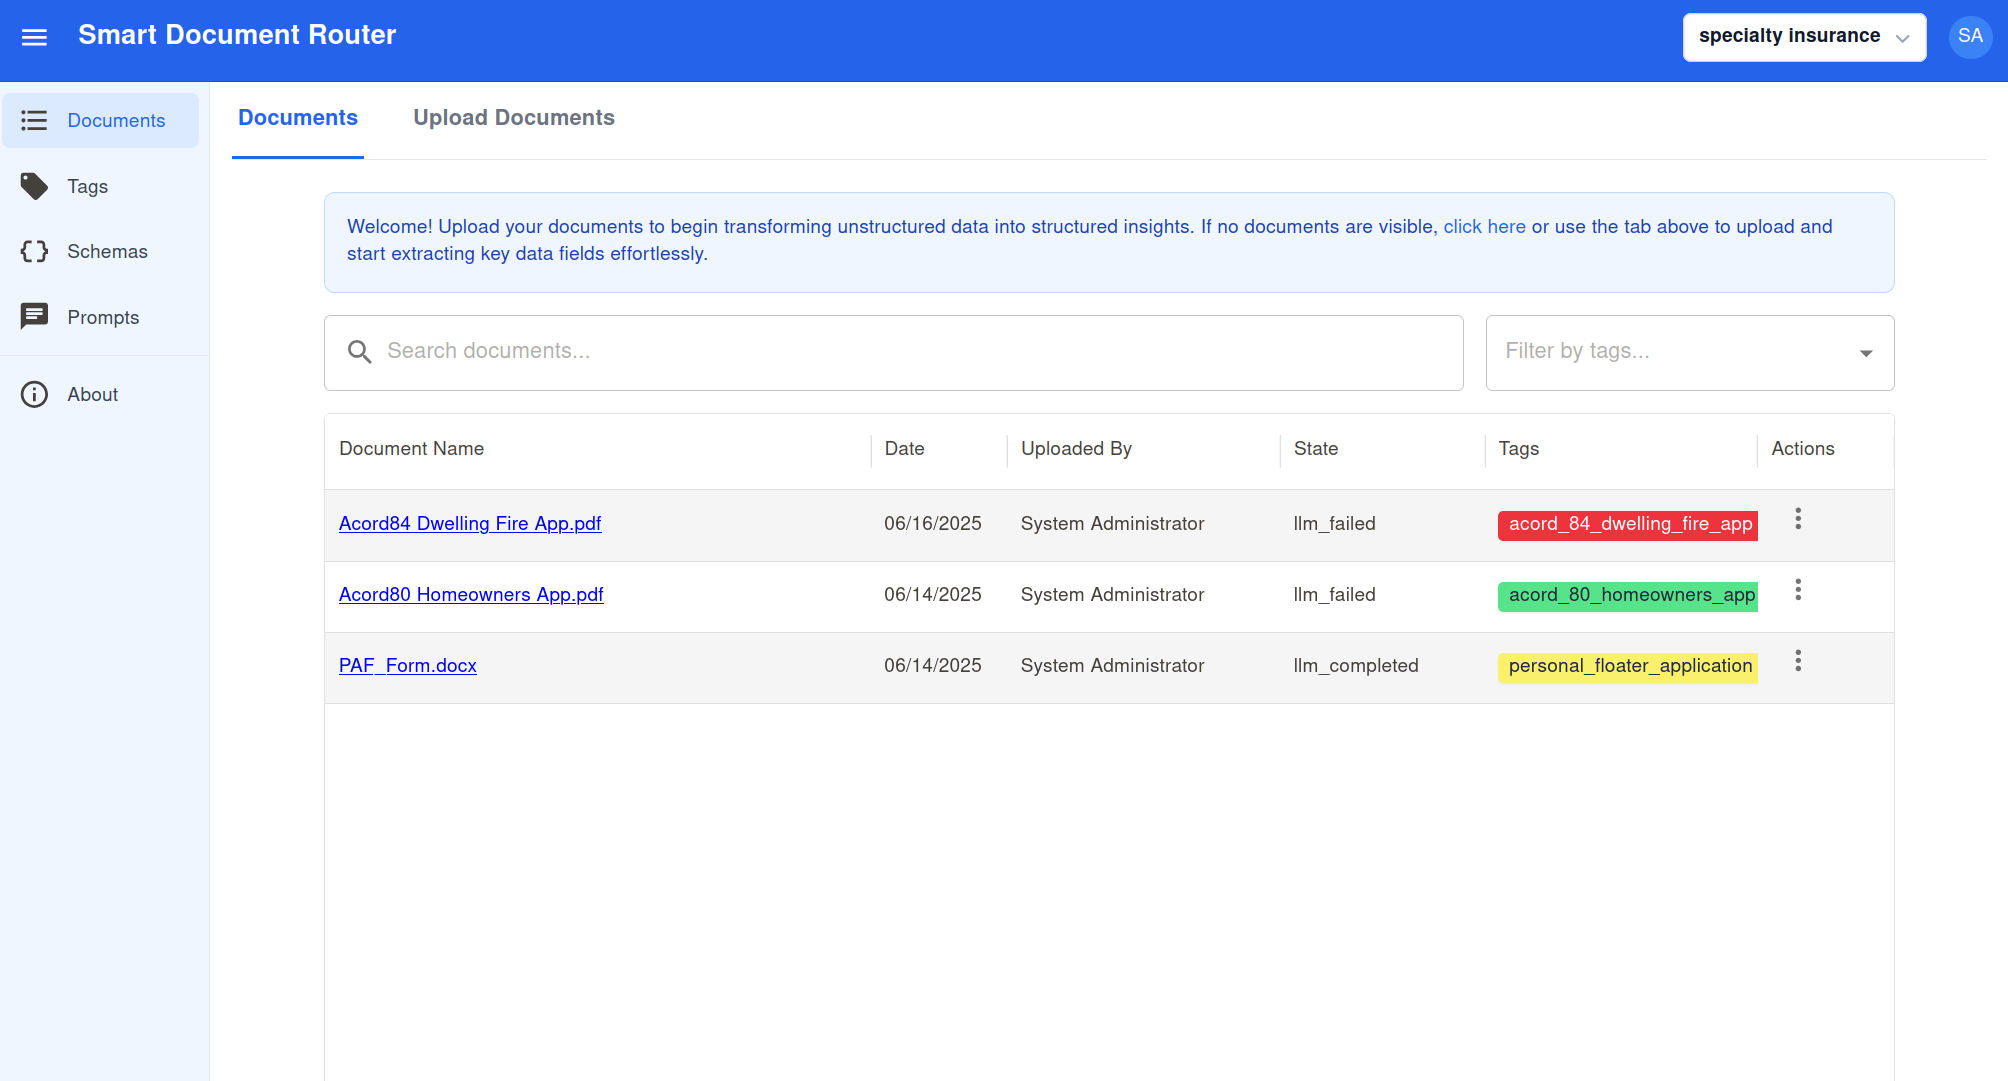Open the PAF_Form.docx document link
Image resolution: width=2008 pixels, height=1081 pixels.
tap(407, 666)
